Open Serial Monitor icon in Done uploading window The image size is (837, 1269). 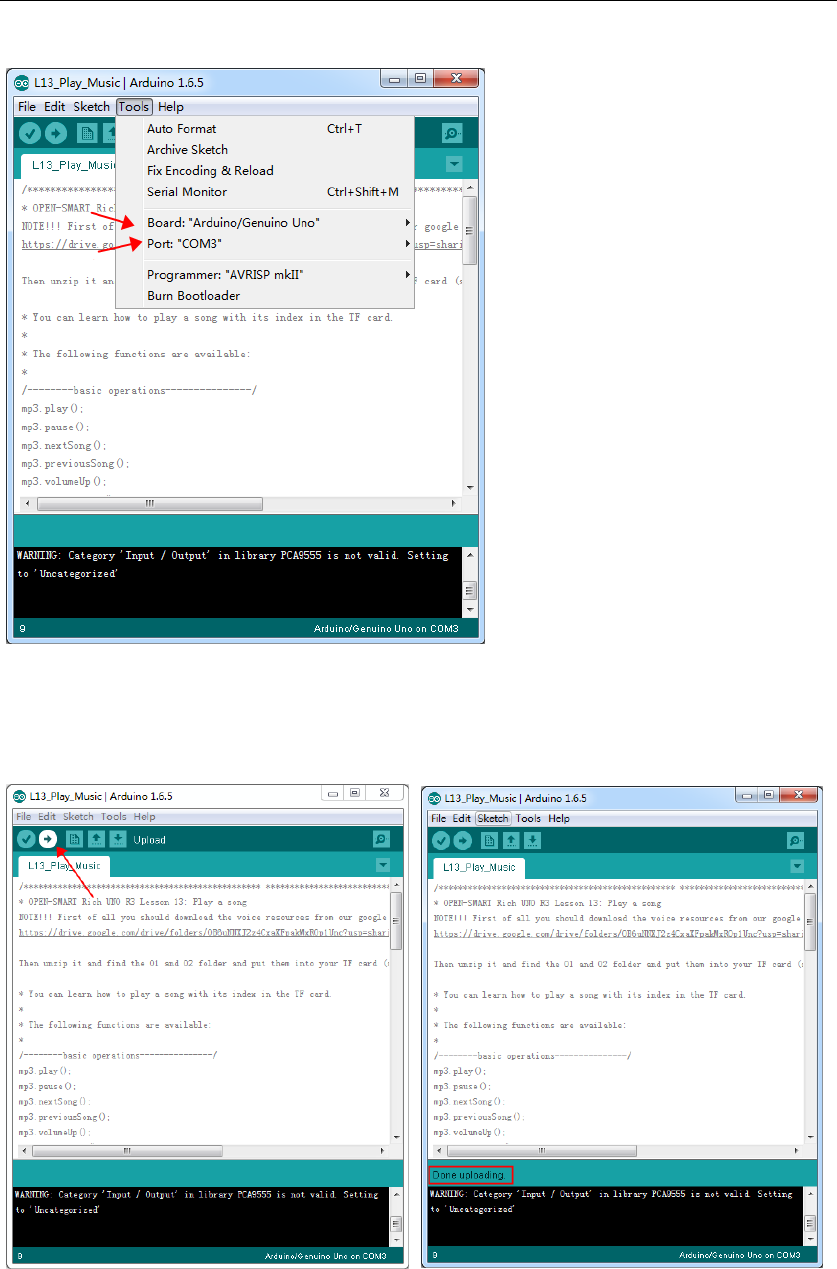[x=795, y=841]
